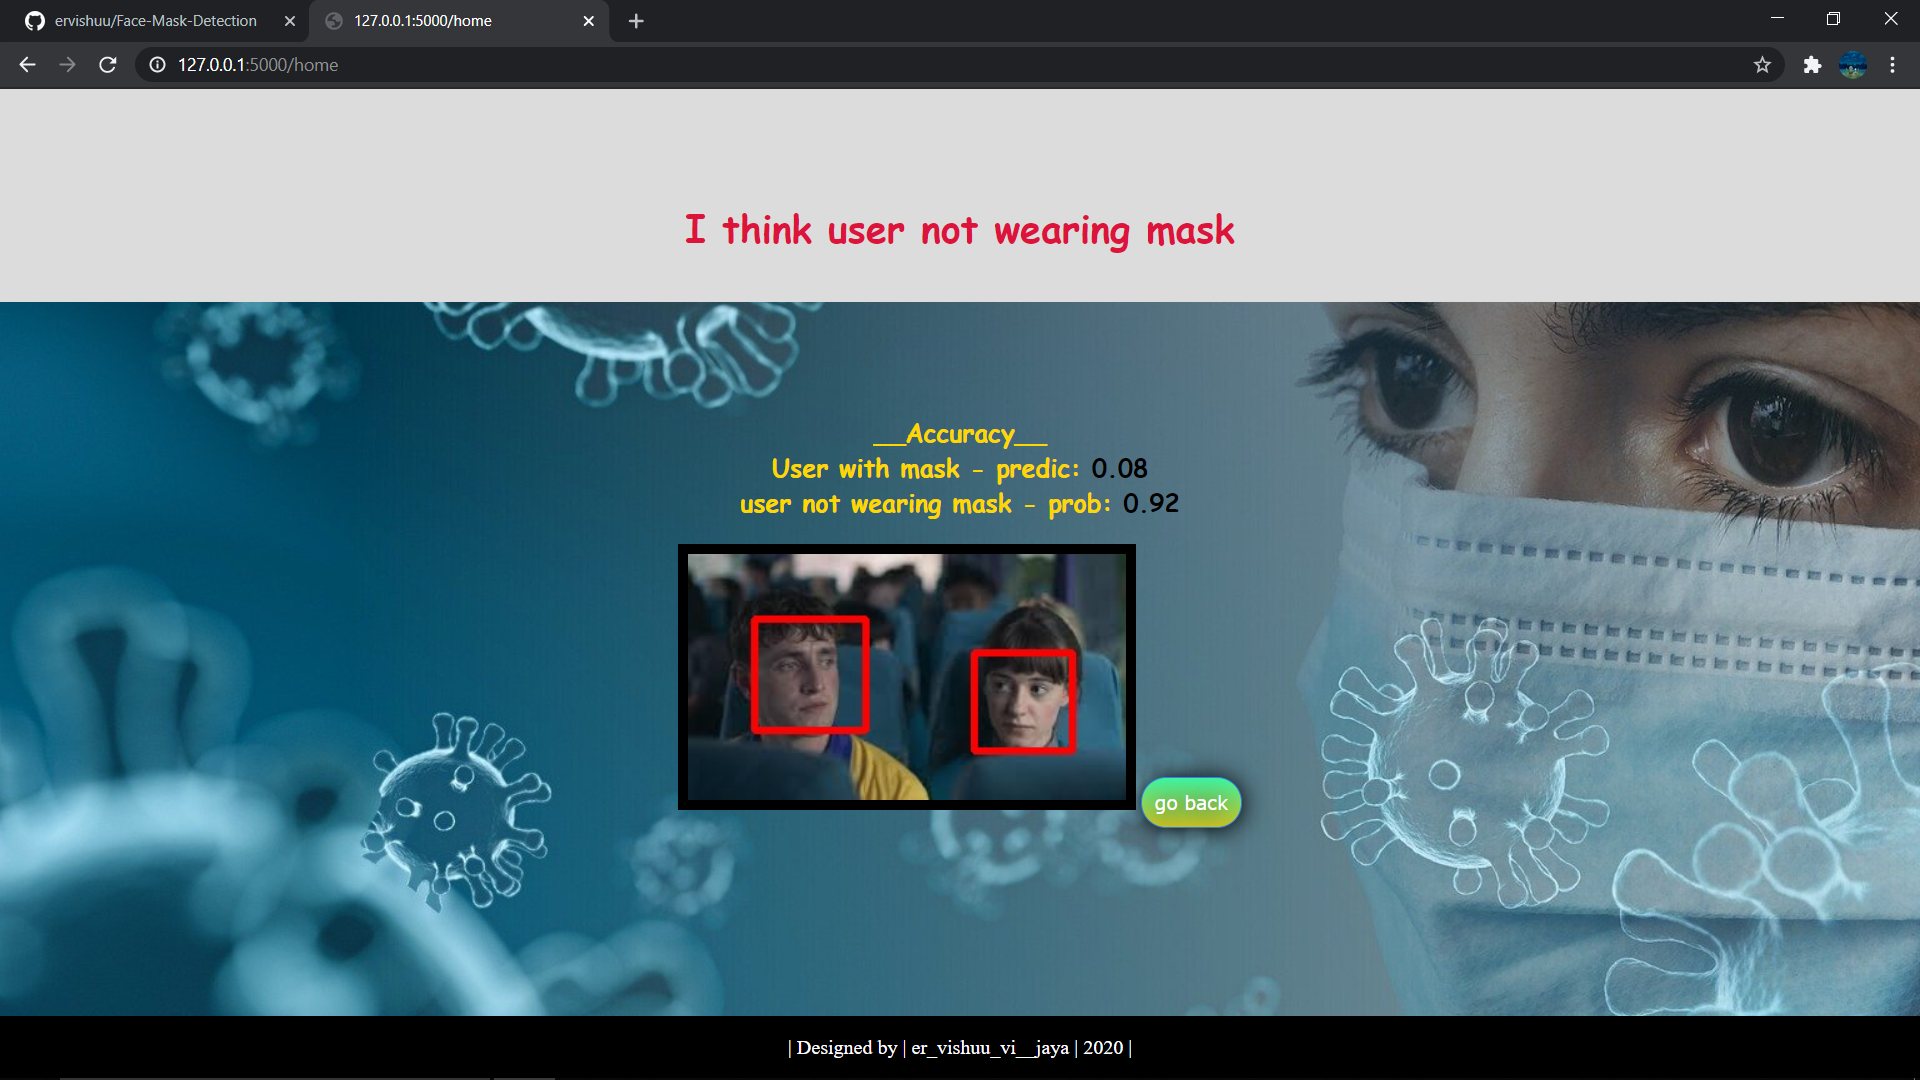The width and height of the screenshot is (1920, 1080).
Task: Reload the page using refresh icon
Action: [x=107, y=64]
